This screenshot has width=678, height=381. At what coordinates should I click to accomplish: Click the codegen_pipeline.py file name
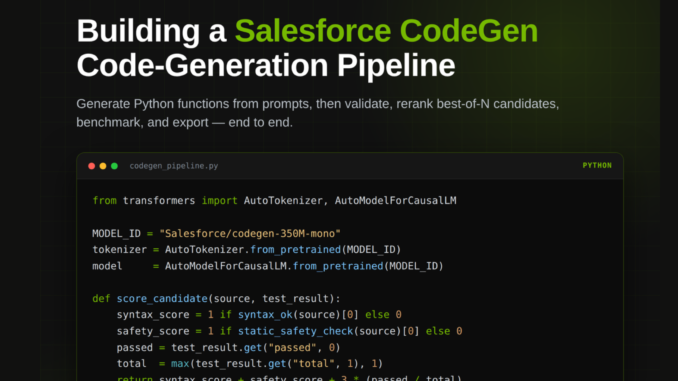(174, 166)
